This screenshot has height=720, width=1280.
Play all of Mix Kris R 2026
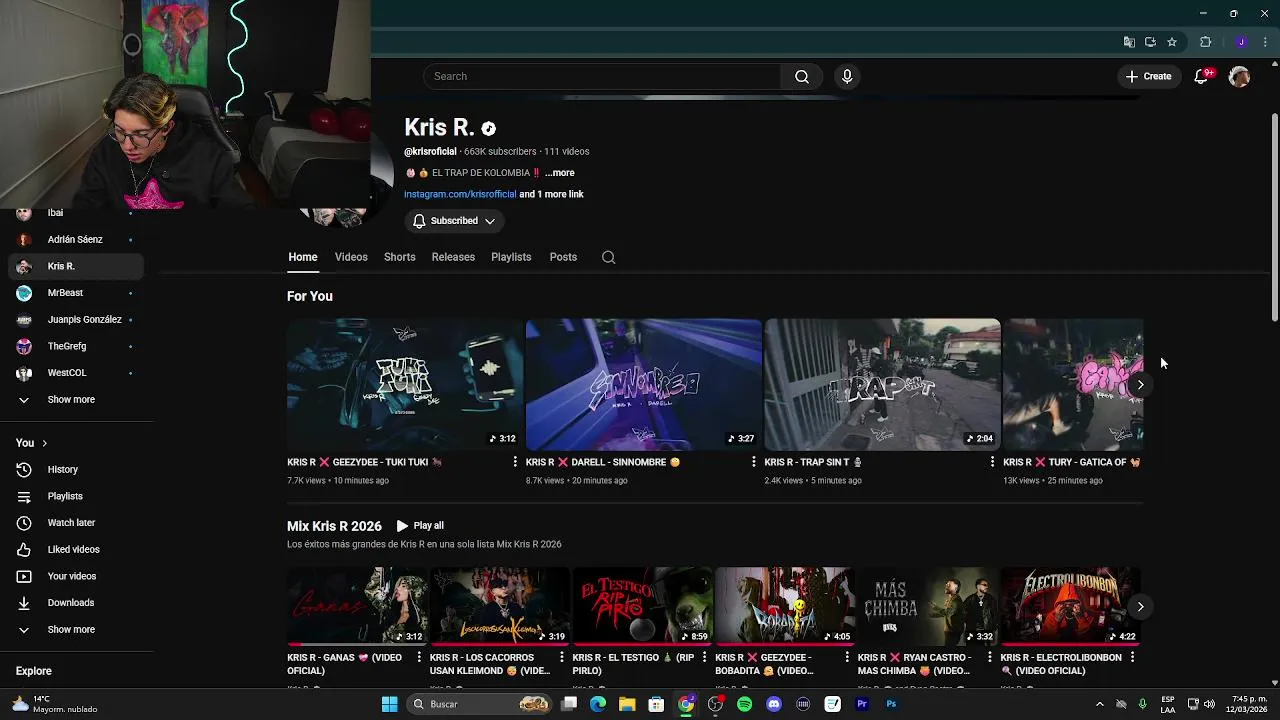420,526
